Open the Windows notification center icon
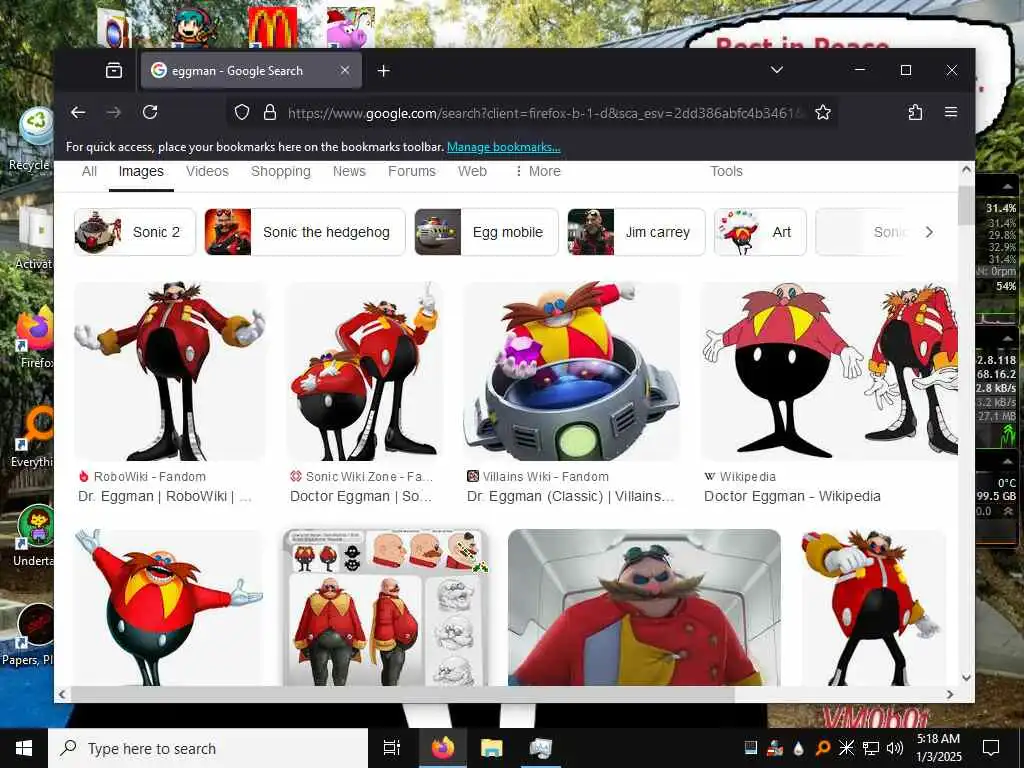 991,748
